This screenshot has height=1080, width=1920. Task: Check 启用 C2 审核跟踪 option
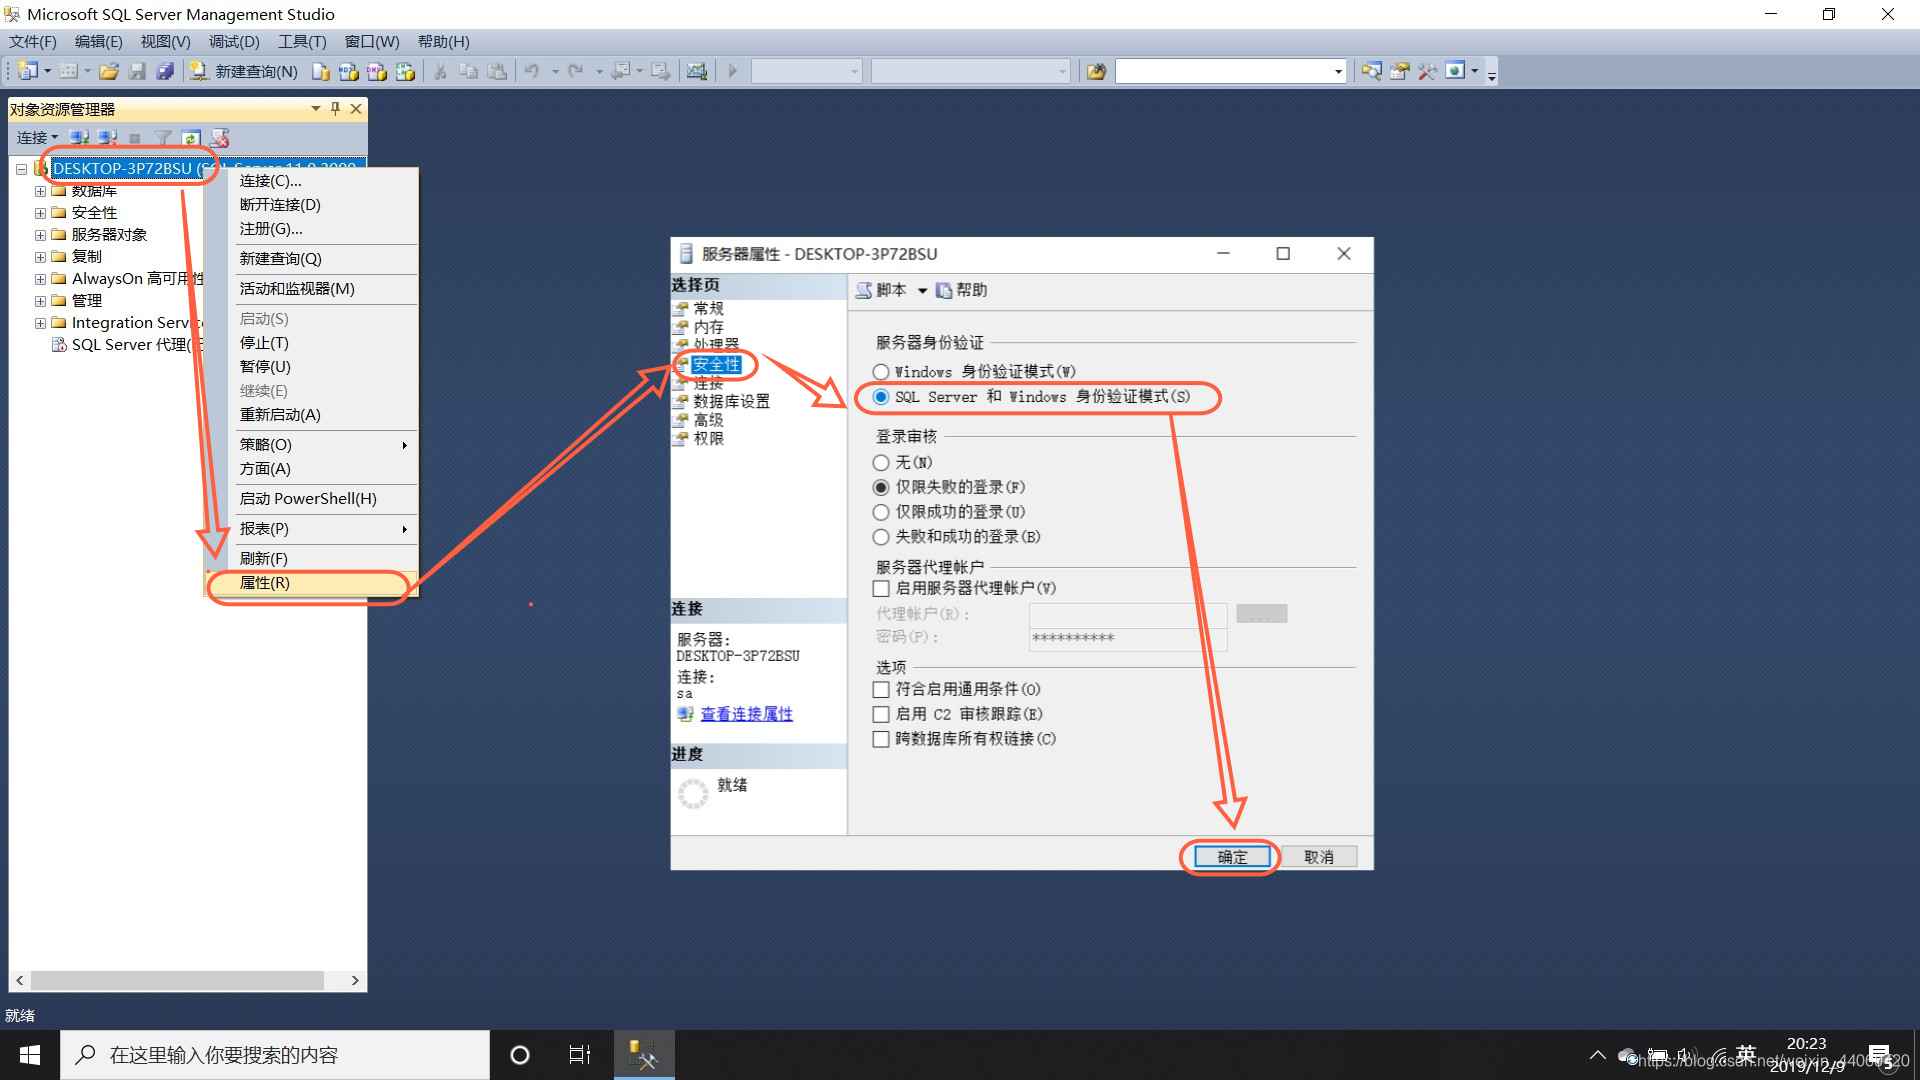coord(881,715)
